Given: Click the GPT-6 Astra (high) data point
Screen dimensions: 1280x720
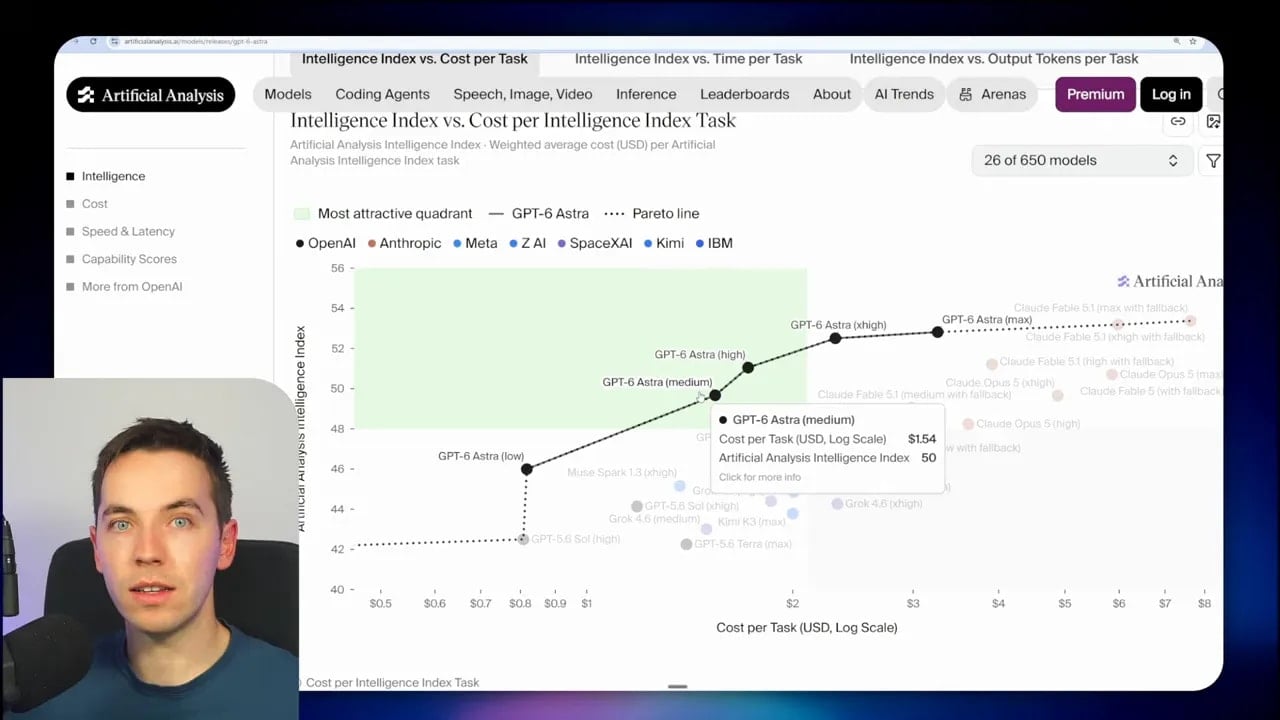Looking at the screenshot, I should tap(748, 368).
